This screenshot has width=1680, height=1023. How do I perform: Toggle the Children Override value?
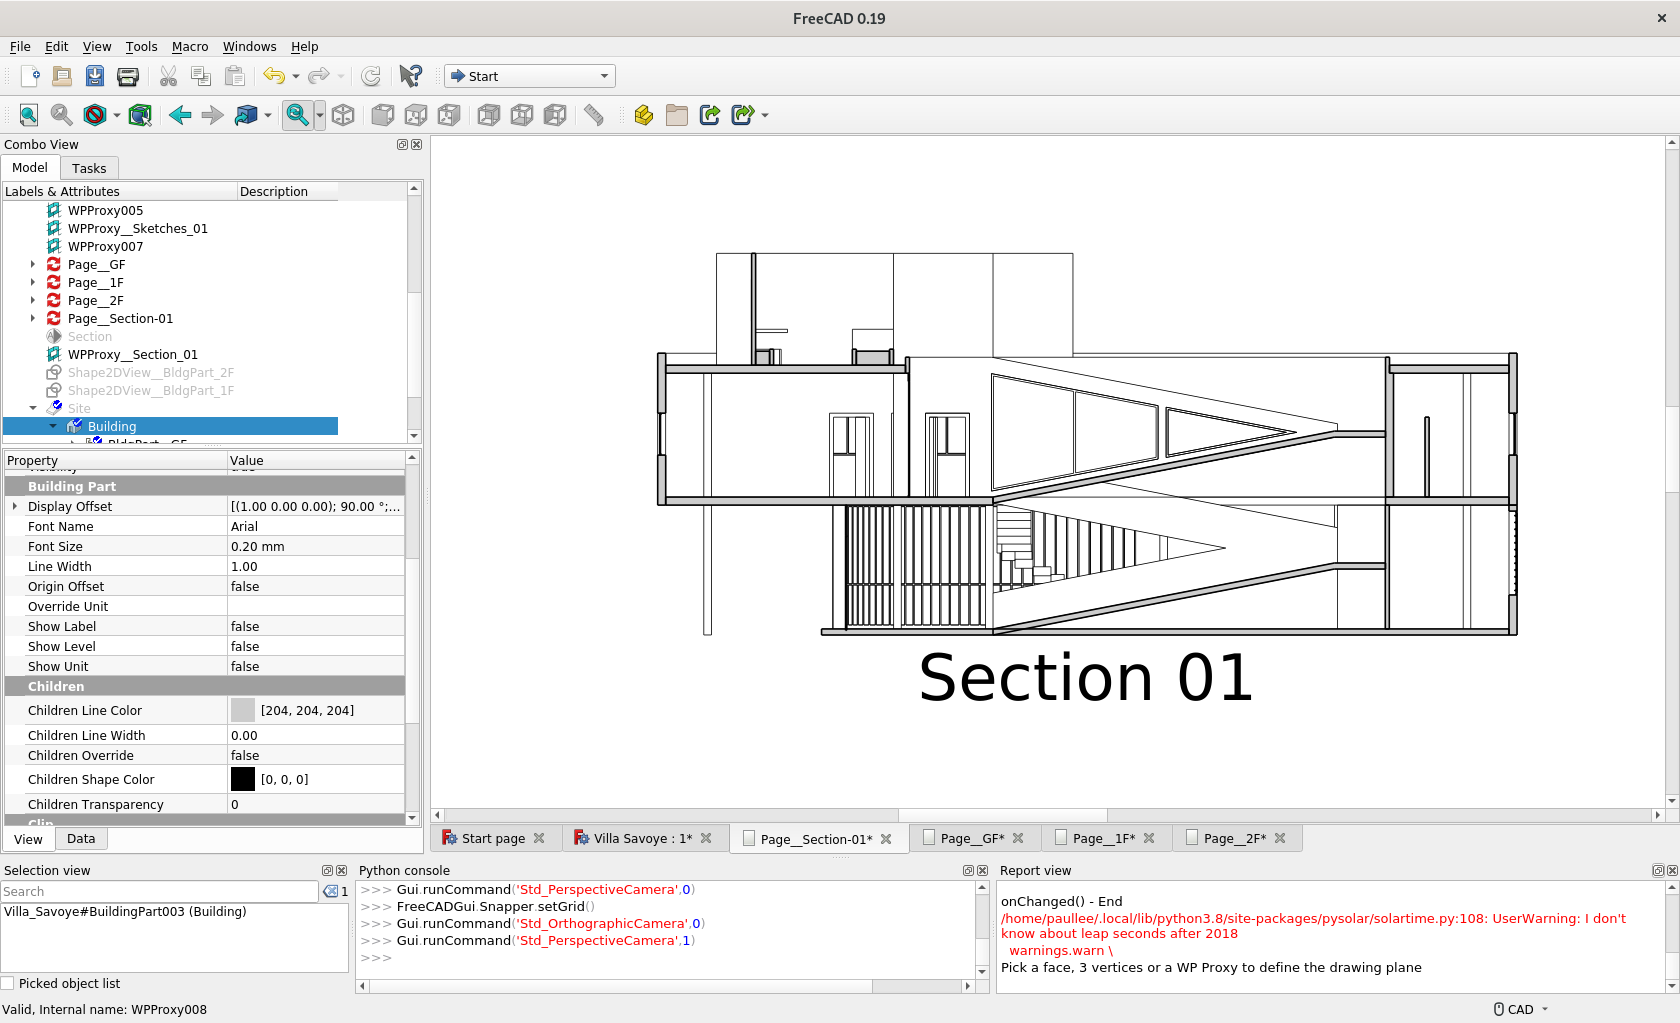point(316,756)
